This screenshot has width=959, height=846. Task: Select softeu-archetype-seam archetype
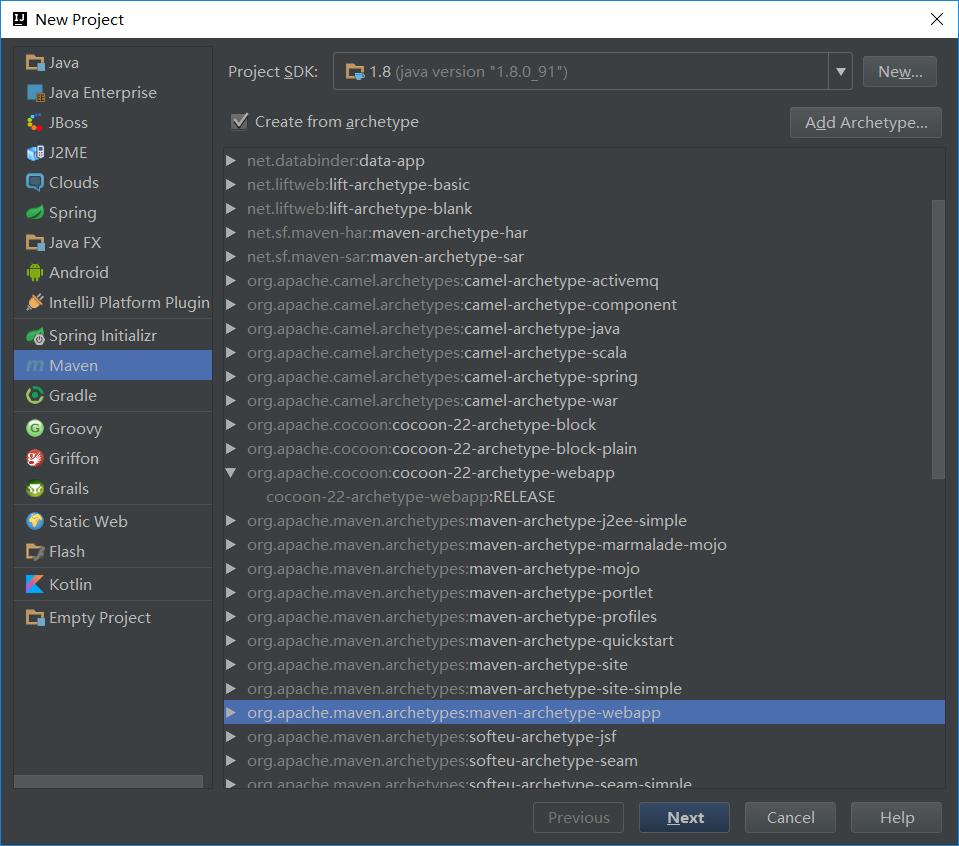click(x=442, y=761)
